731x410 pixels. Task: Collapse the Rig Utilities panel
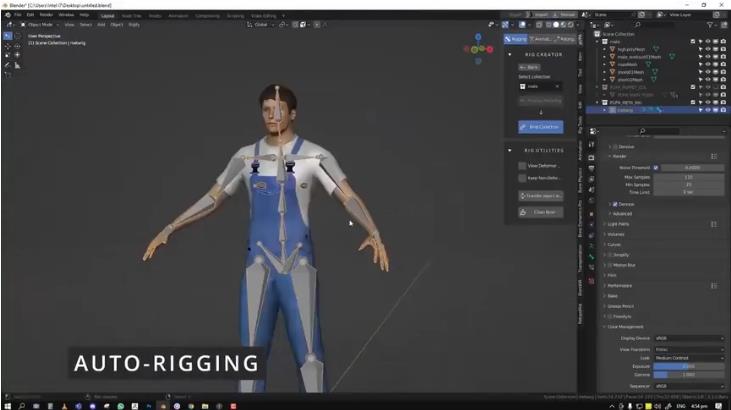(510, 151)
